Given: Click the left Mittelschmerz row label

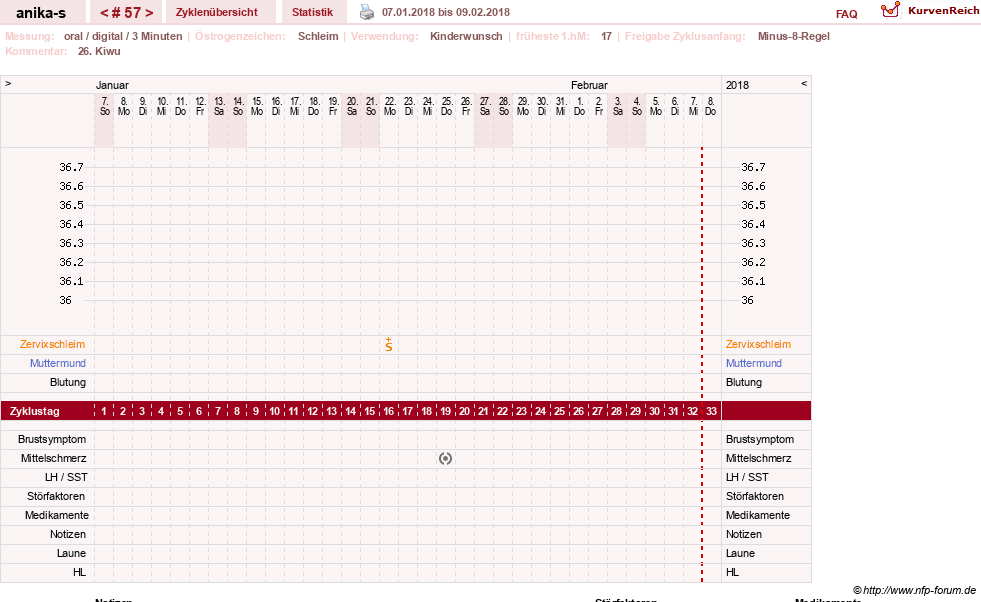Looking at the screenshot, I should [53, 458].
